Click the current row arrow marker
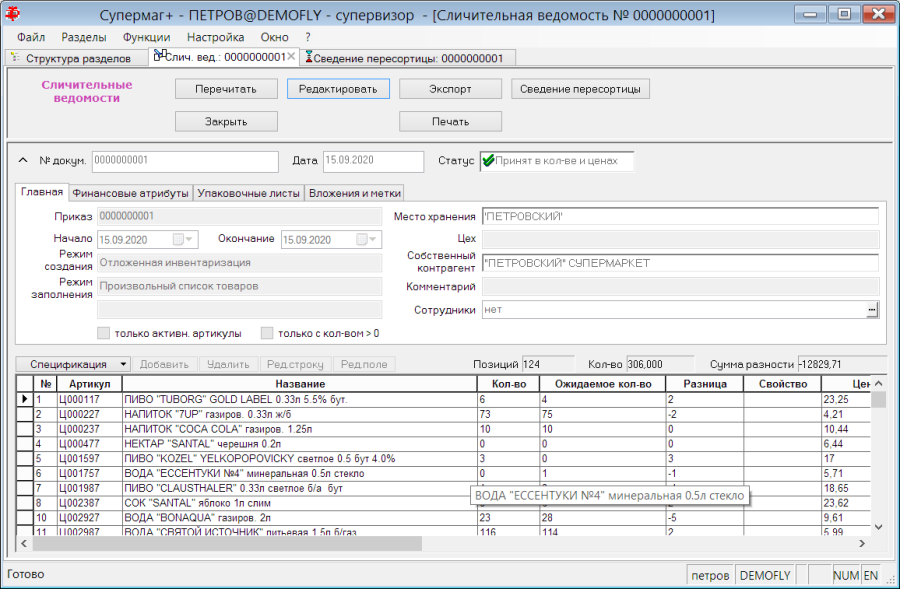The height and width of the screenshot is (589, 900). (x=25, y=399)
